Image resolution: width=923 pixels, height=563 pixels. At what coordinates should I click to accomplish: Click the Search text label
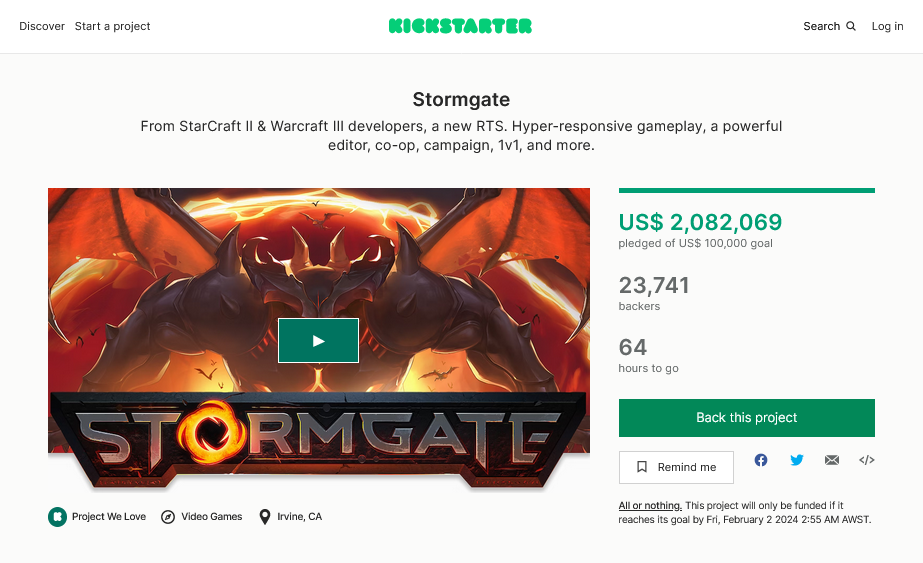click(x=821, y=27)
